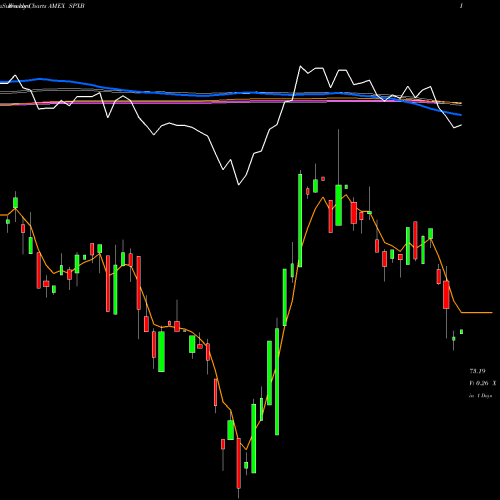This screenshot has height=500, width=500.
Task: Click the white indicator line's lowest trough
Action: point(239,184)
